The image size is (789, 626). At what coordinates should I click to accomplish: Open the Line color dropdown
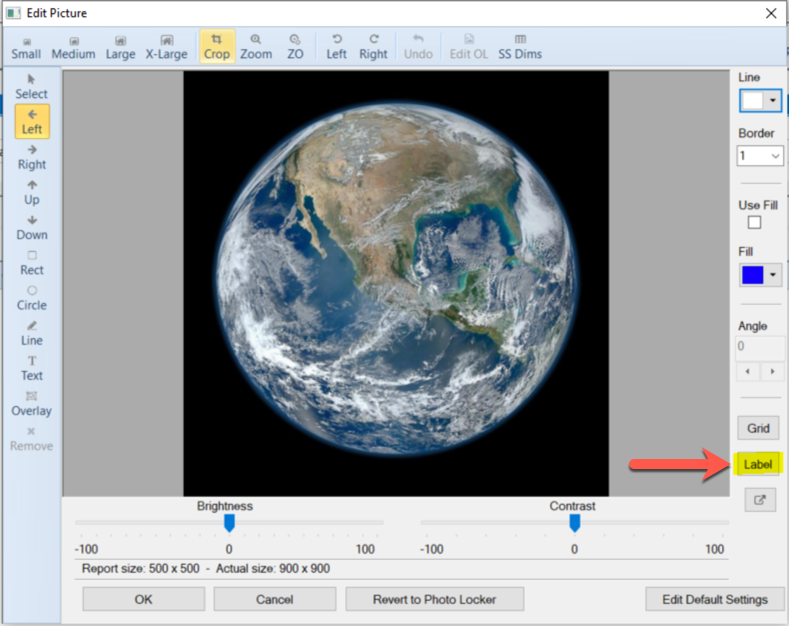click(773, 101)
